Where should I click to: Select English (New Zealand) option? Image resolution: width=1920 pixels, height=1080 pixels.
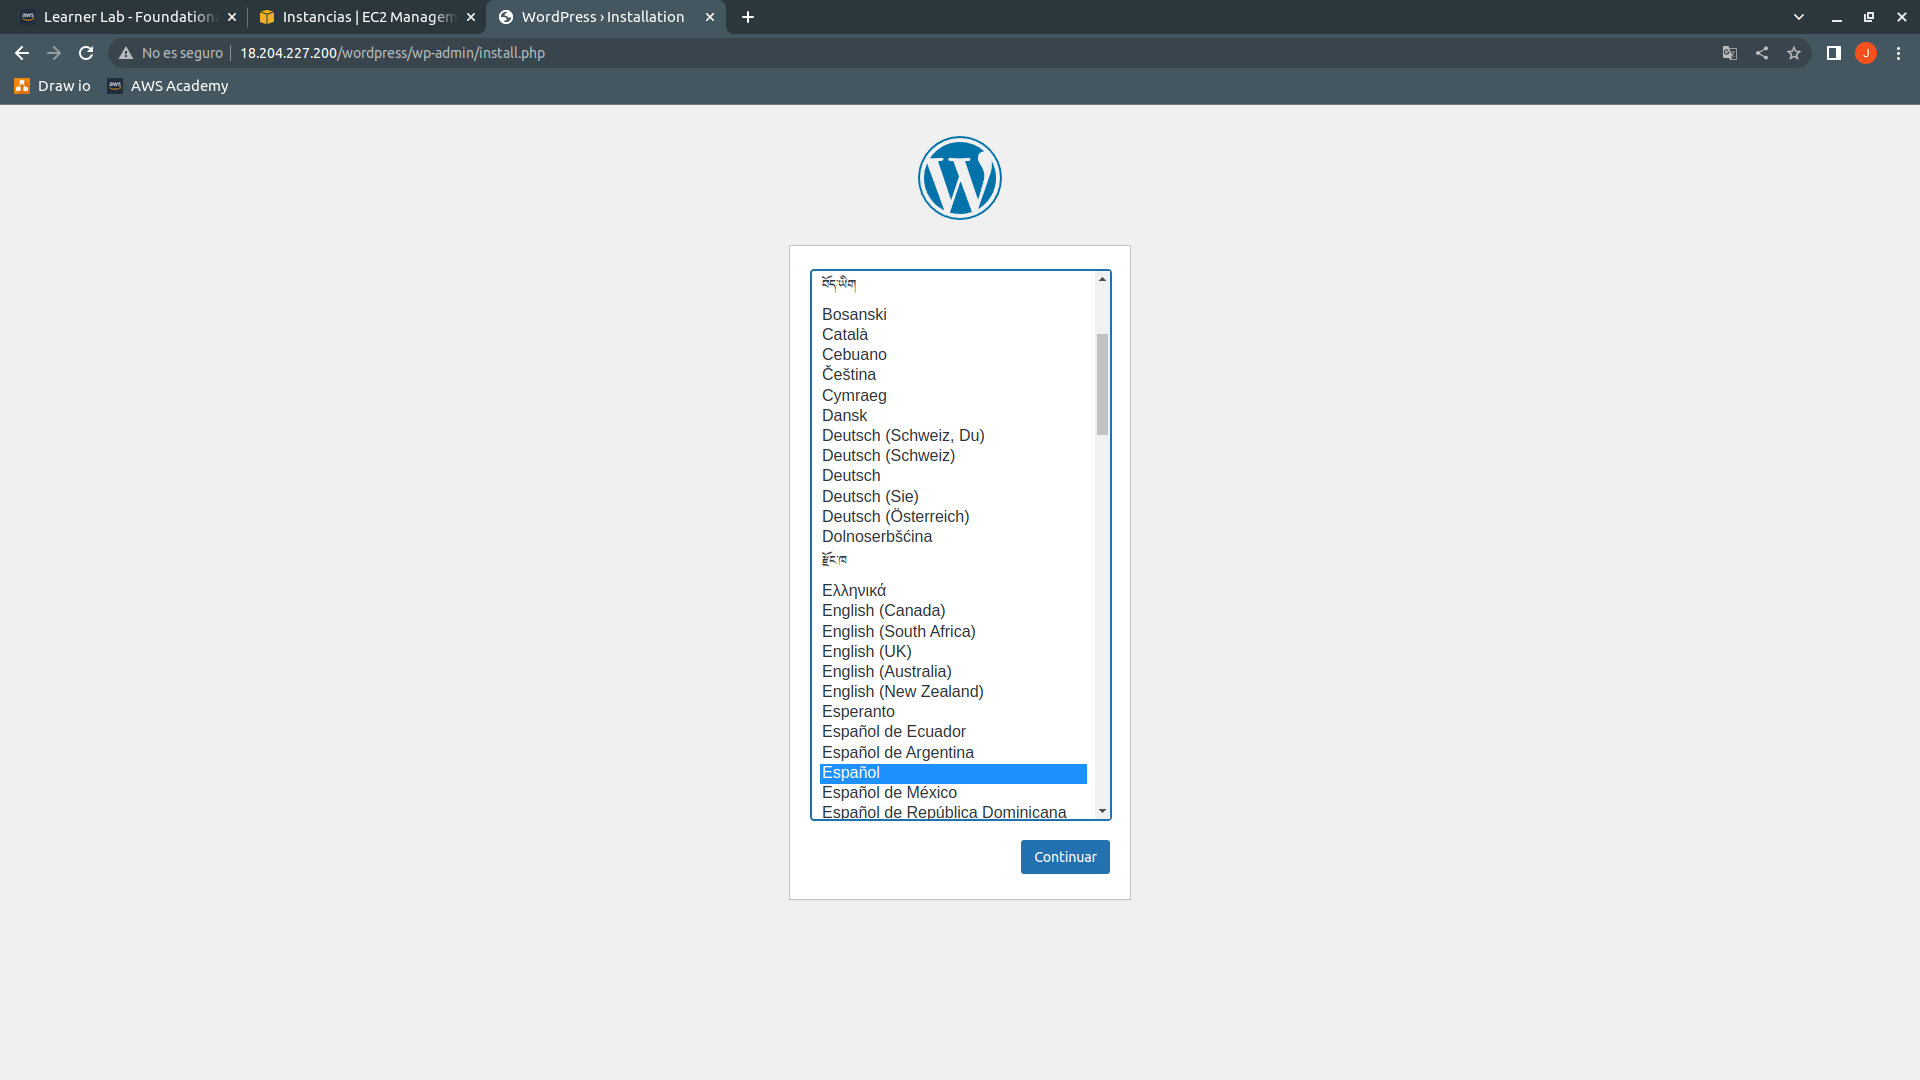tap(953, 691)
